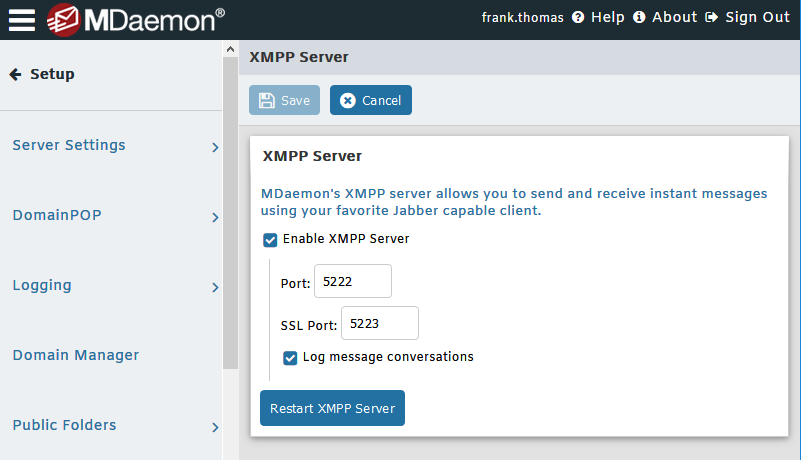Open the hamburger navigation menu

[22, 19]
